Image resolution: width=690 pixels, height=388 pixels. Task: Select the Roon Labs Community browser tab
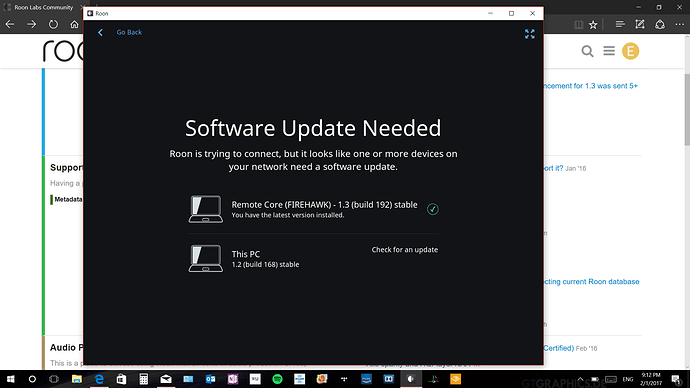[43, 7]
